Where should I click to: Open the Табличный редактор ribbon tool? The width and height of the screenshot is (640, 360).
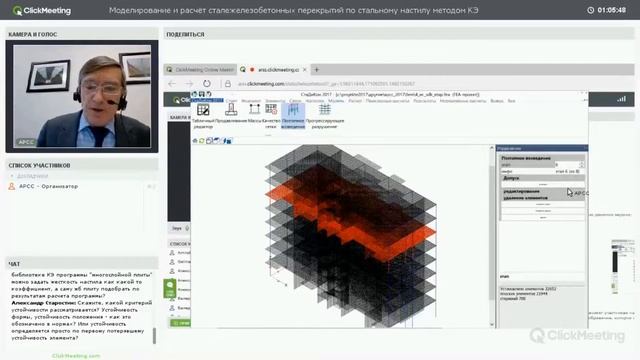203,116
